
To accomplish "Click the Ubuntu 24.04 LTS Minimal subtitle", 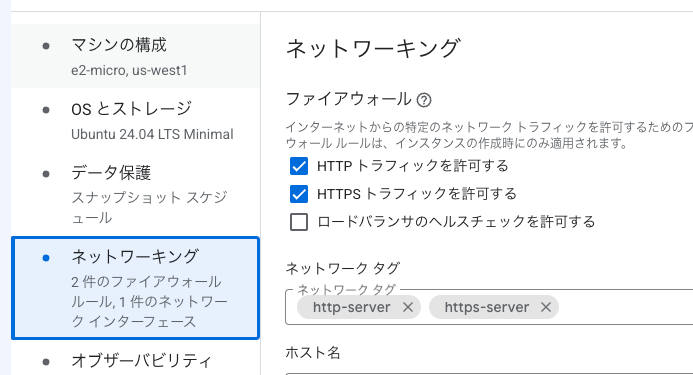I will [x=152, y=134].
